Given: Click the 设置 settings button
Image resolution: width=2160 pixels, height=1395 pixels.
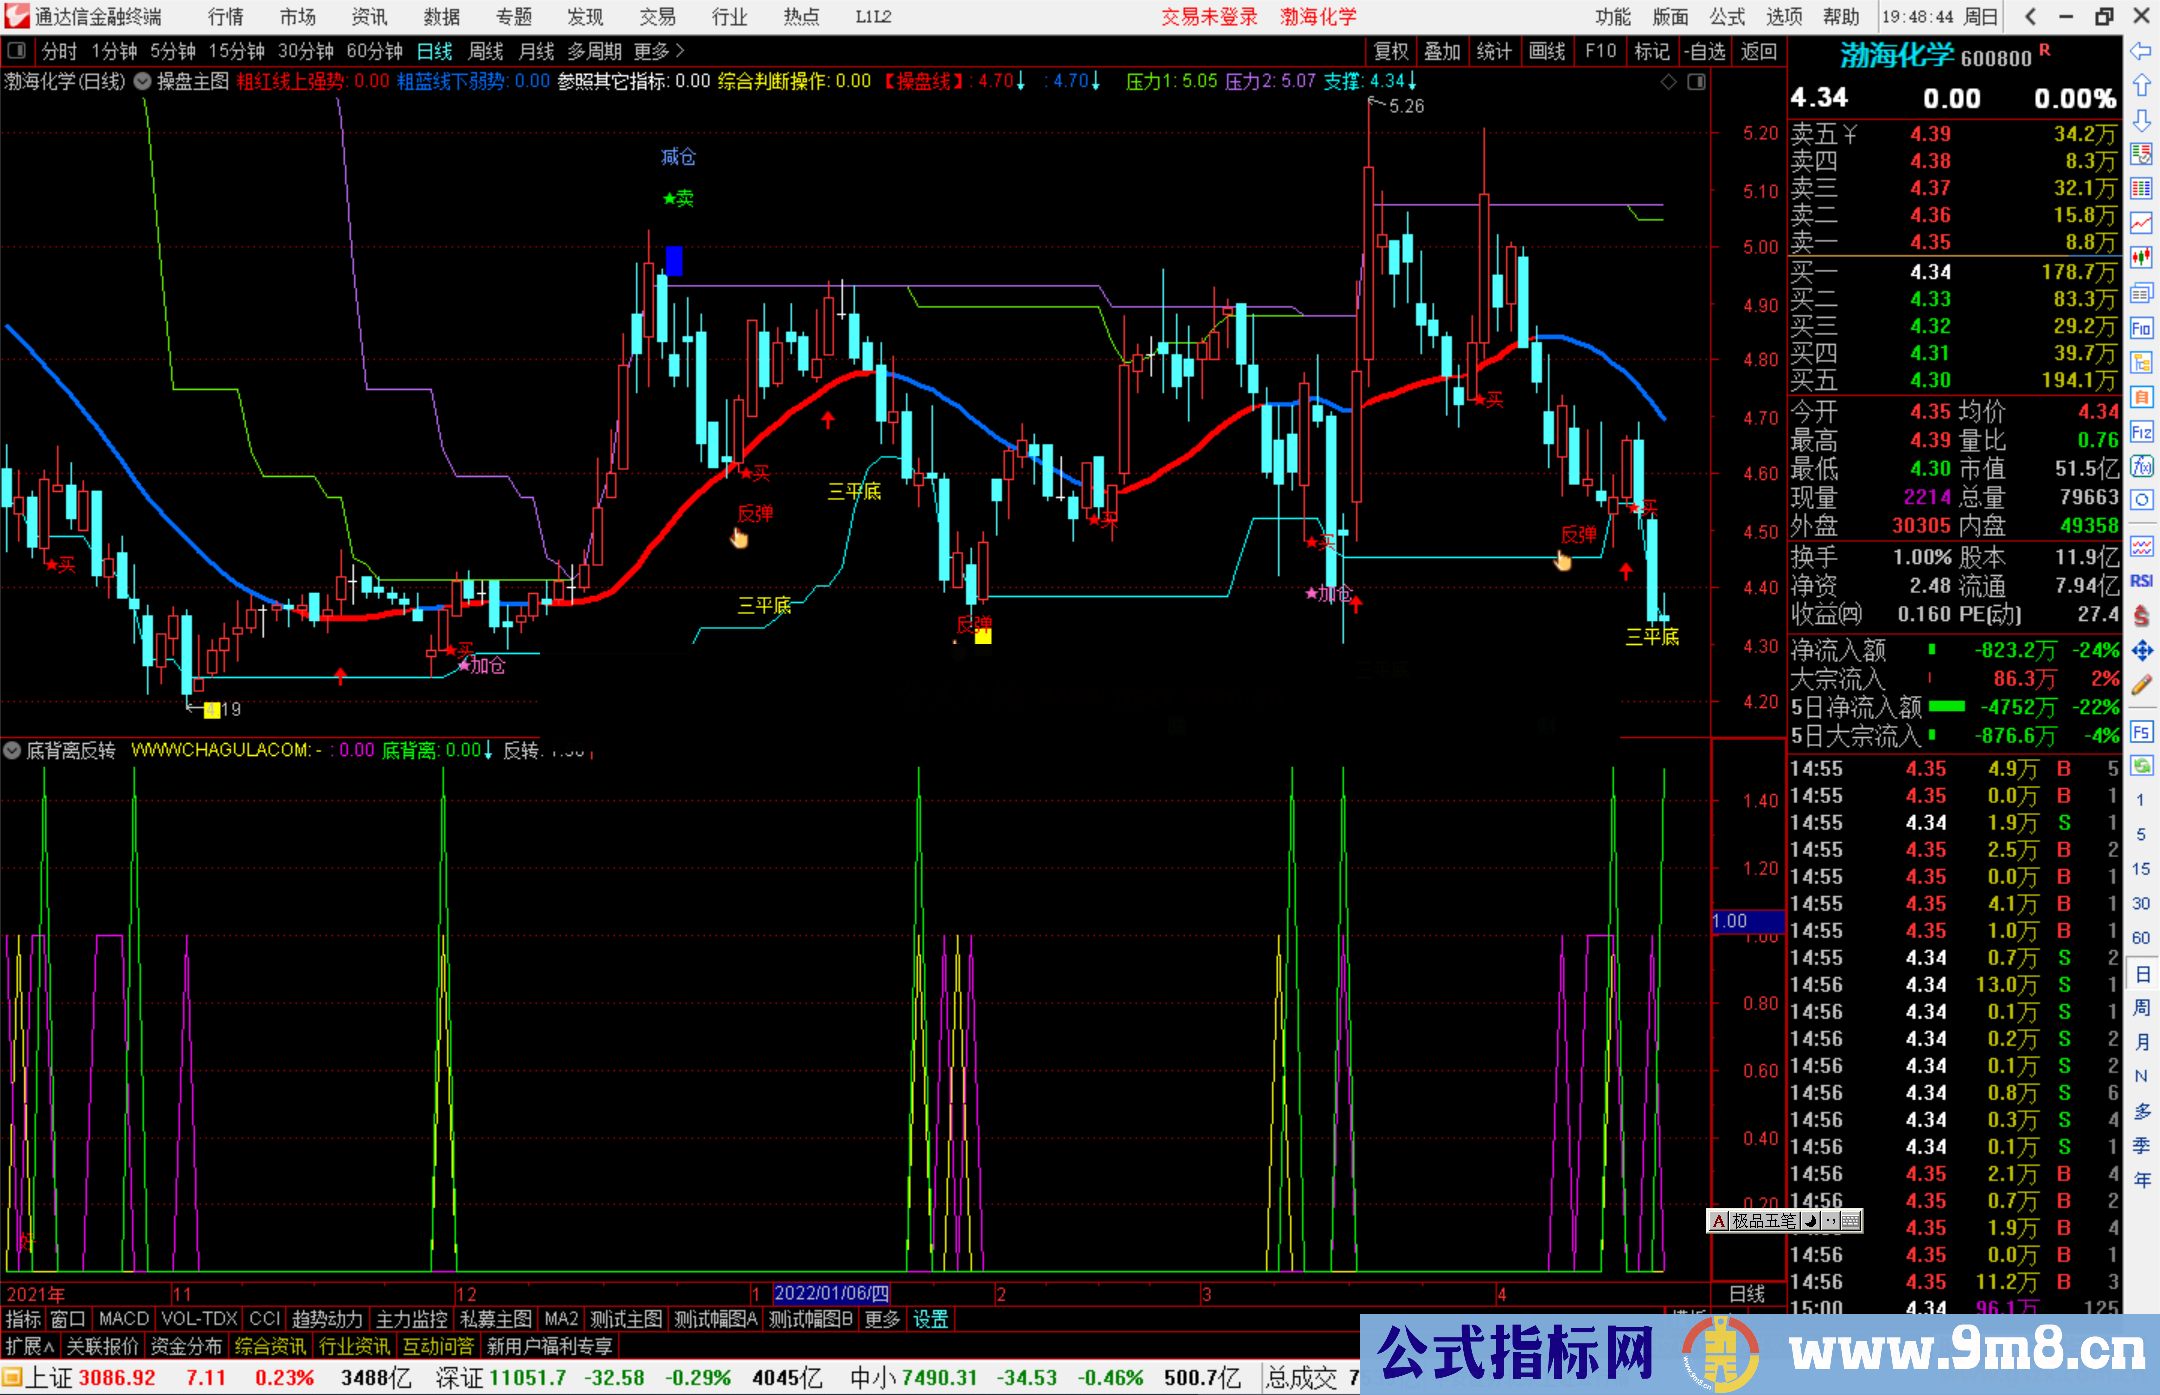Looking at the screenshot, I should [x=931, y=1320].
